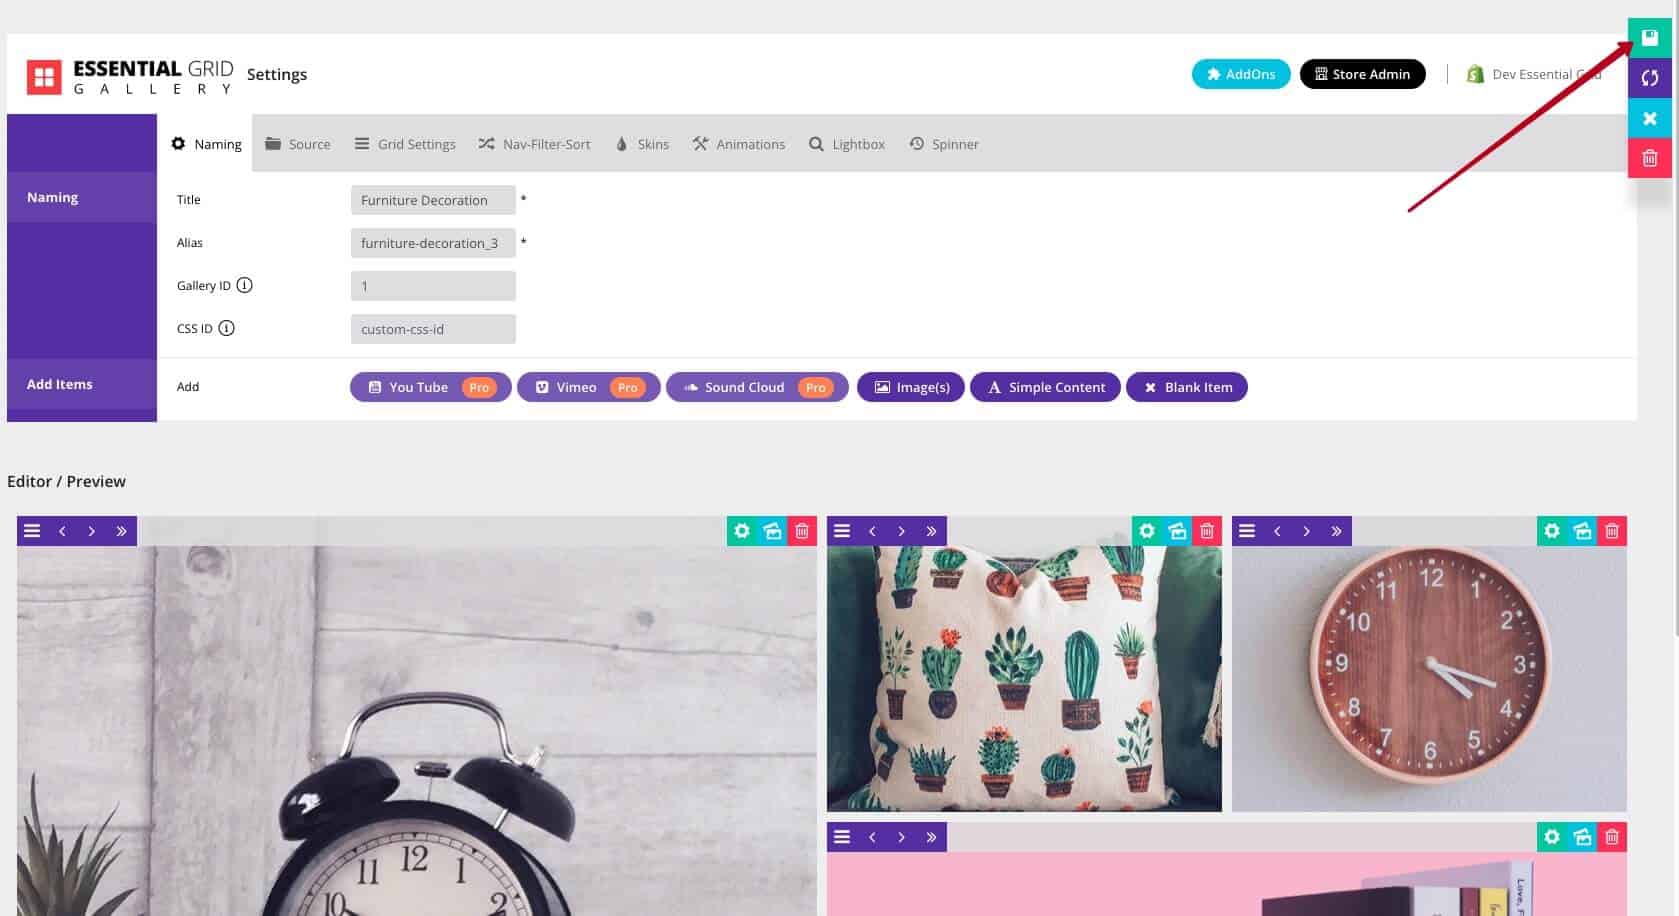Click the Gallery ID field
1679x916 pixels.
[x=433, y=286]
